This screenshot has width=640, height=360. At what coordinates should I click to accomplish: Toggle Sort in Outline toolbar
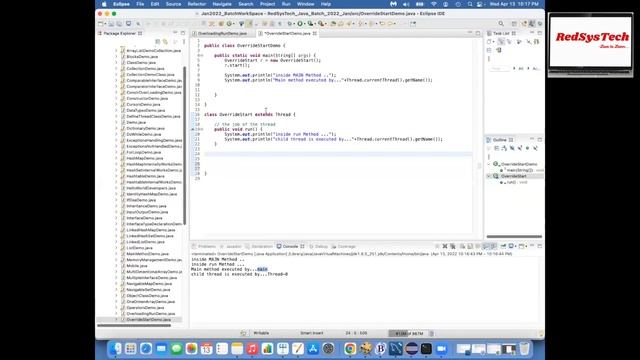504,148
